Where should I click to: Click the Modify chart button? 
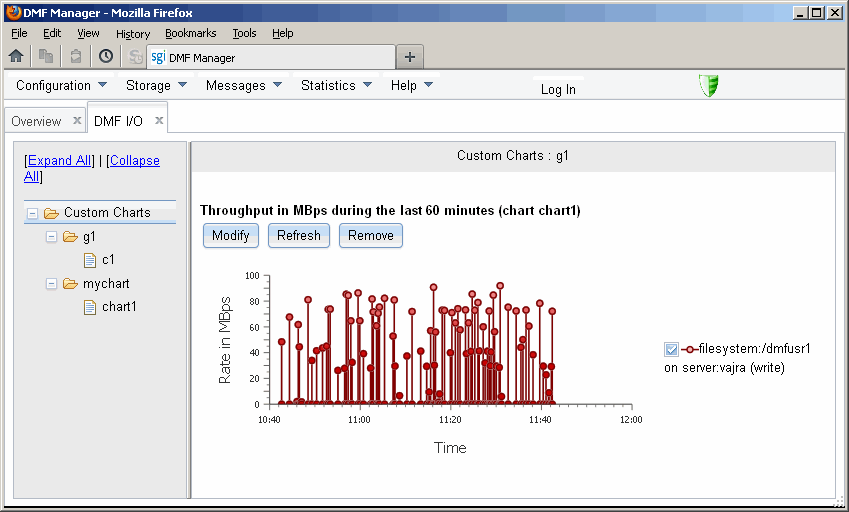tap(231, 235)
